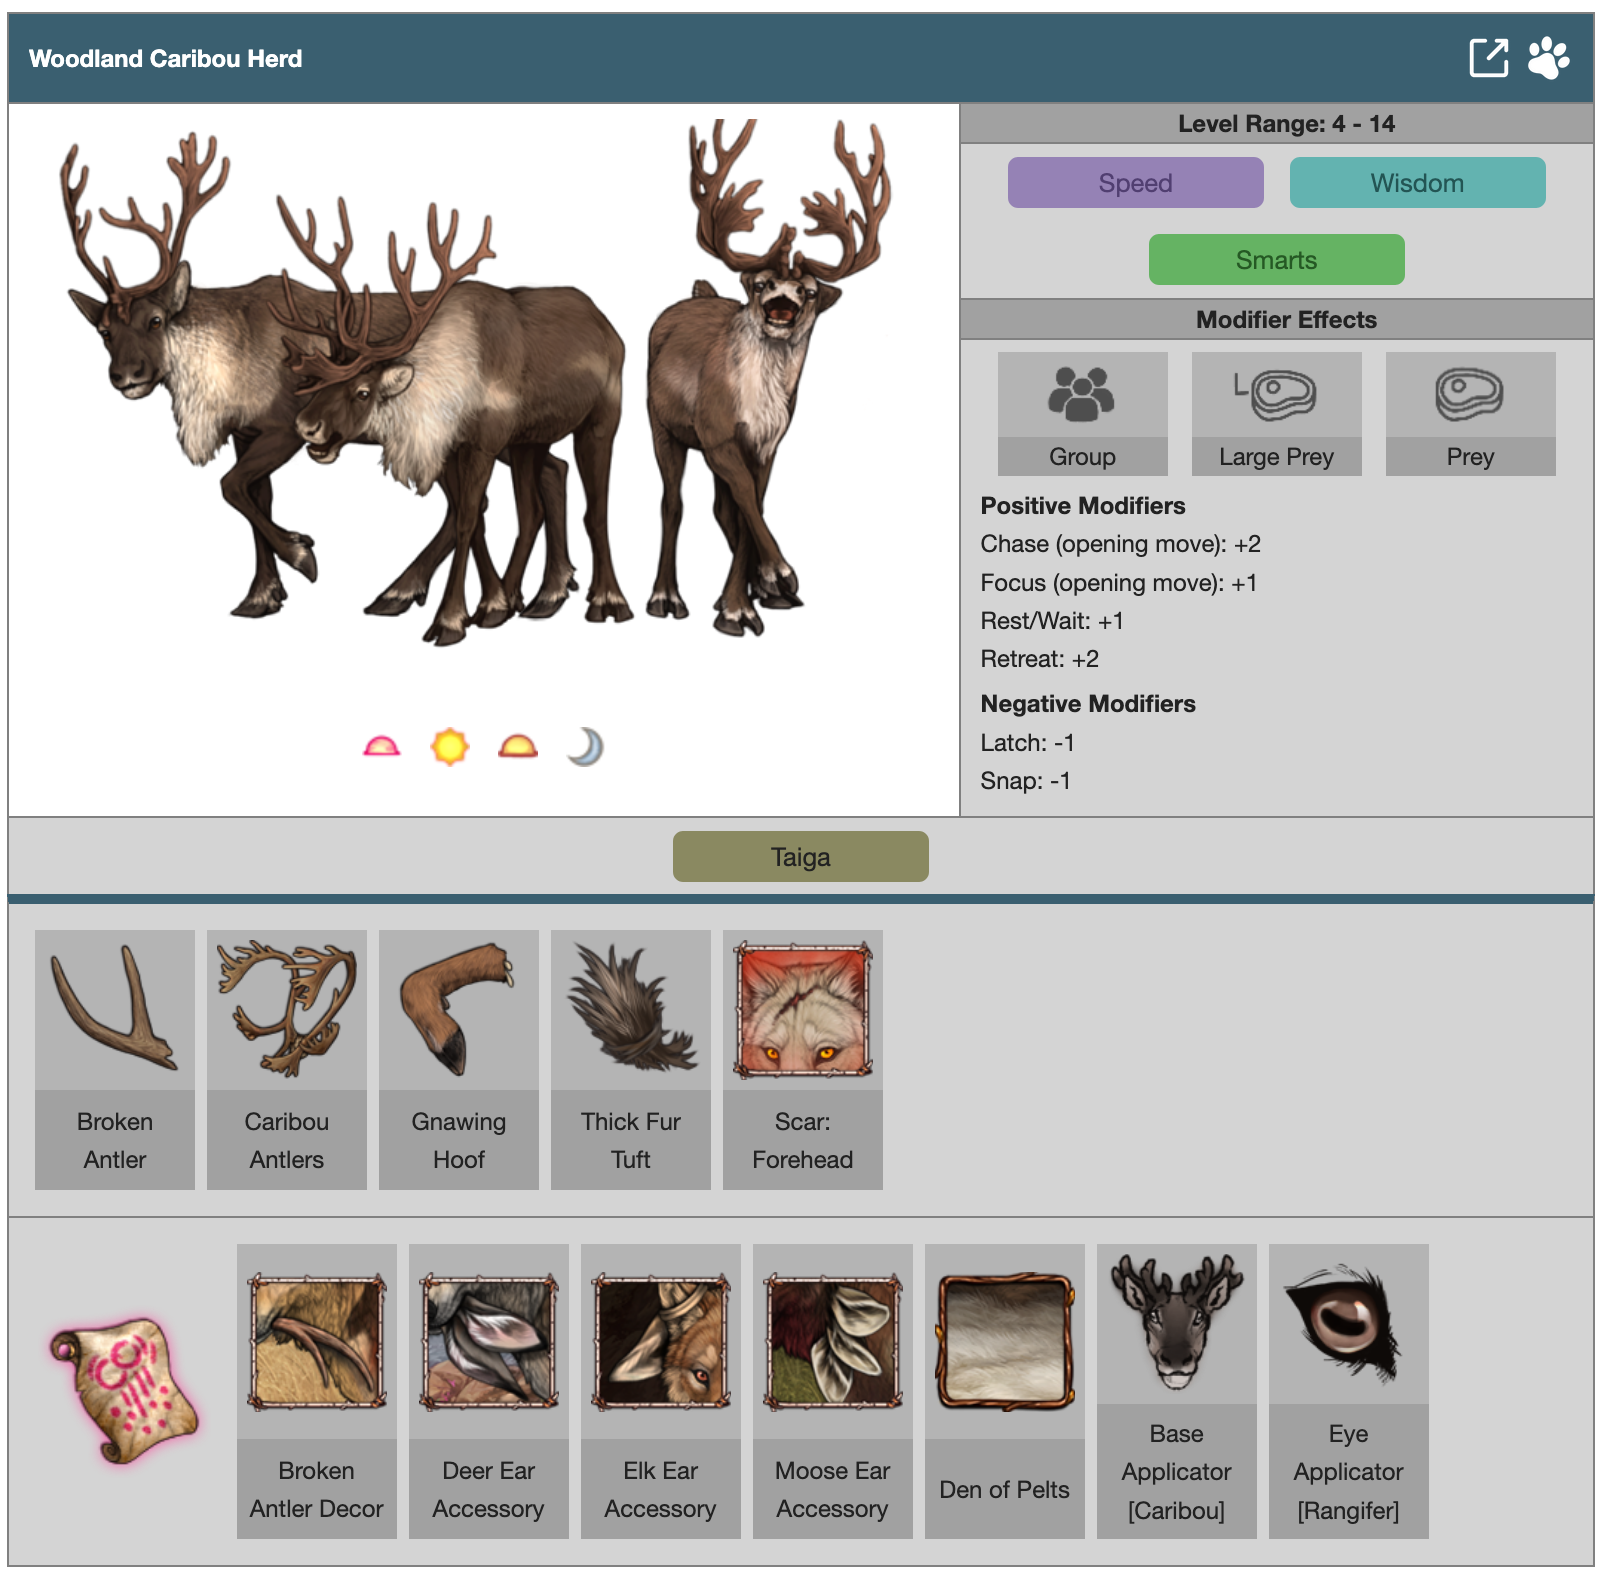The image size is (1598, 1576).
Task: Click the crescent moon night icon
Action: (x=585, y=747)
